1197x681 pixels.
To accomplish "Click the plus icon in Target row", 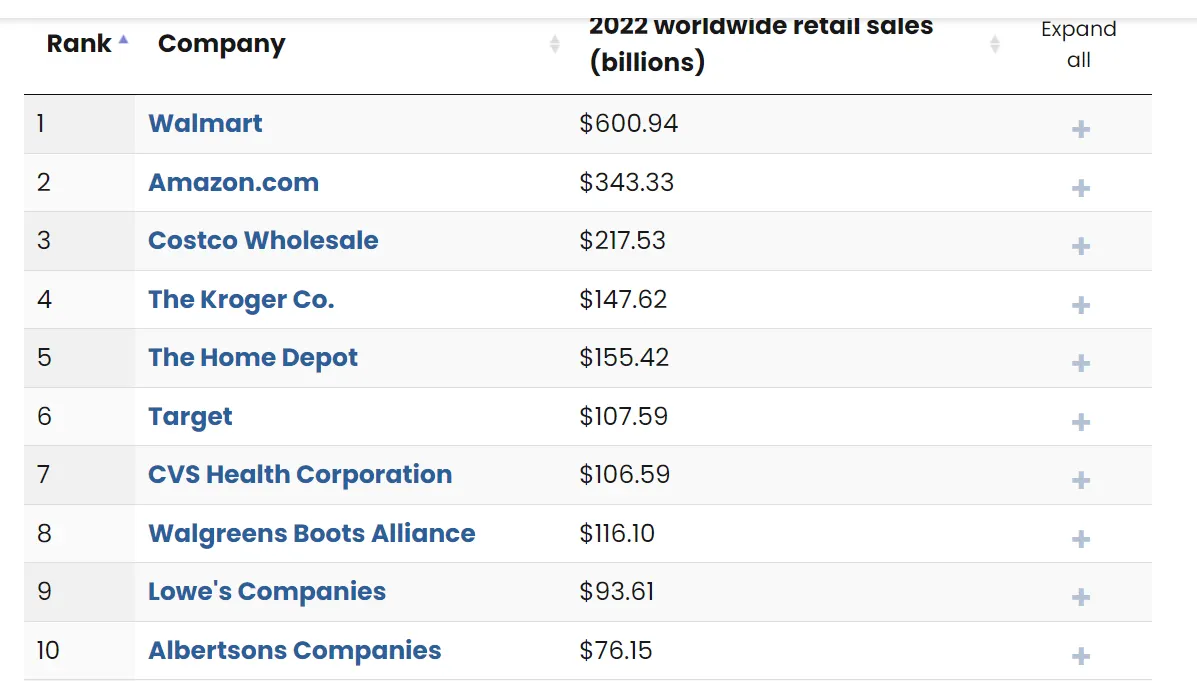I will pyautogui.click(x=1080, y=422).
